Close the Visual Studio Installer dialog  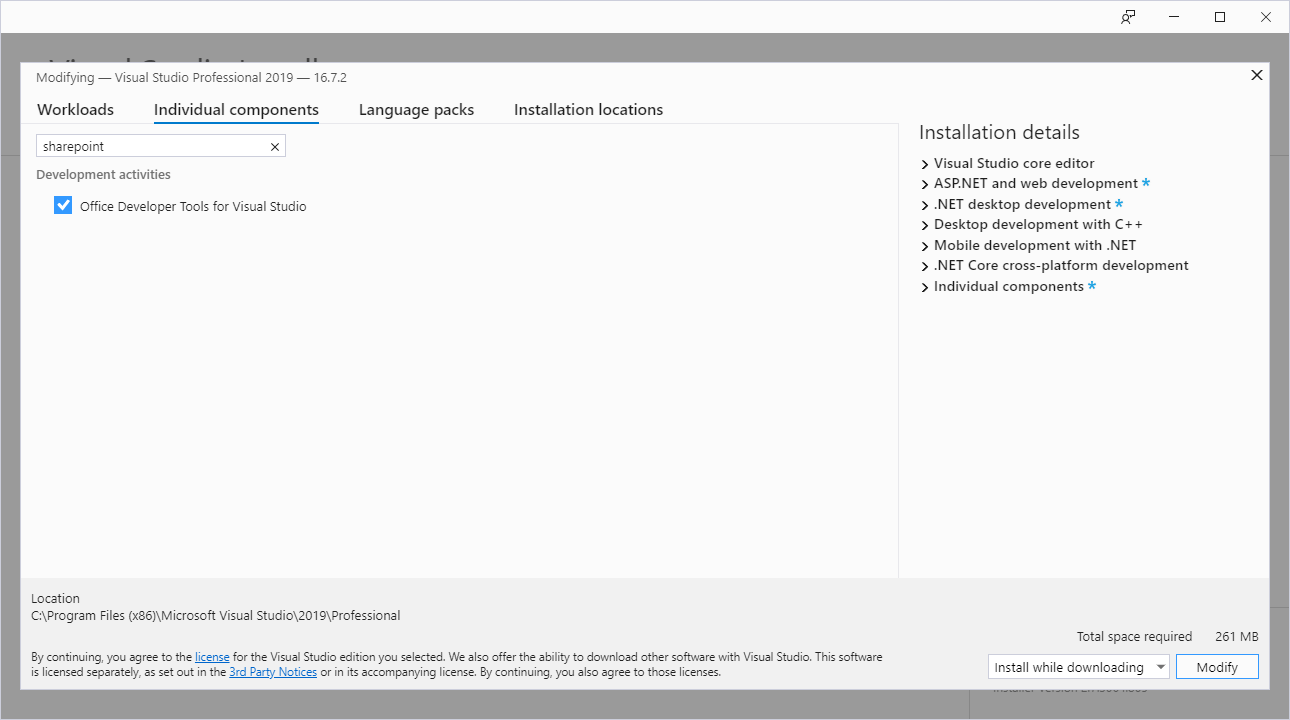coord(1256,75)
